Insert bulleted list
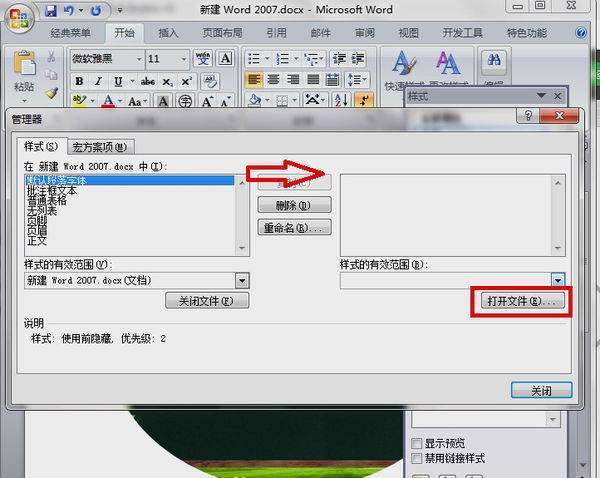 [254, 59]
